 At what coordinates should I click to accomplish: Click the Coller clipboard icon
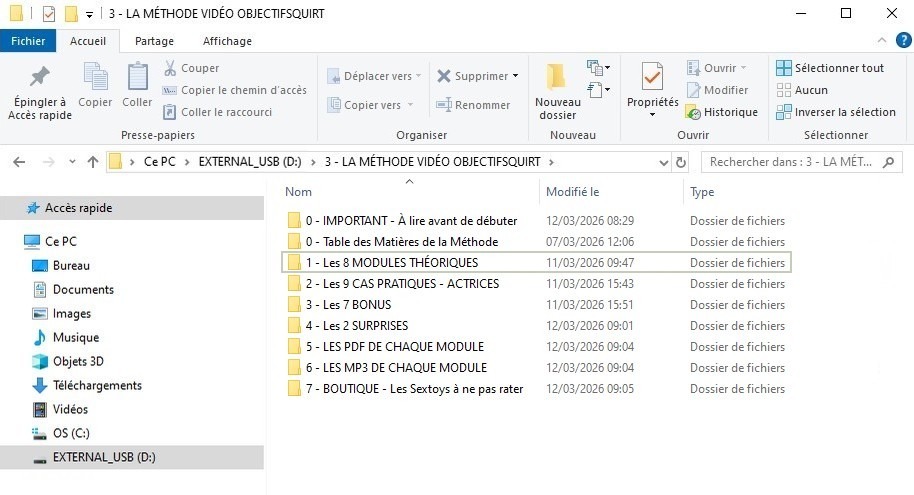pos(137,78)
